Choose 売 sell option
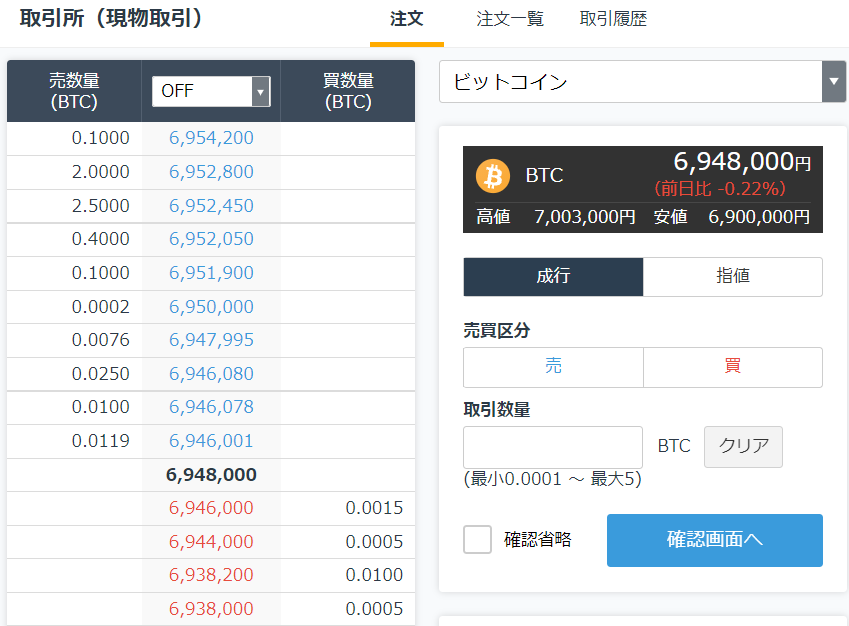The height and width of the screenshot is (626, 849). [x=553, y=367]
